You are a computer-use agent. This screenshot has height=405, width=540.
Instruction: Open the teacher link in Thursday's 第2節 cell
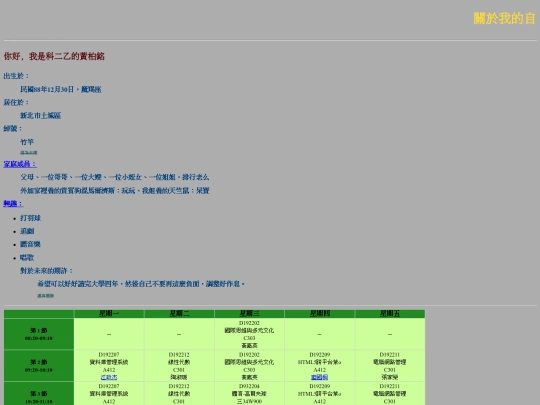coord(319,377)
